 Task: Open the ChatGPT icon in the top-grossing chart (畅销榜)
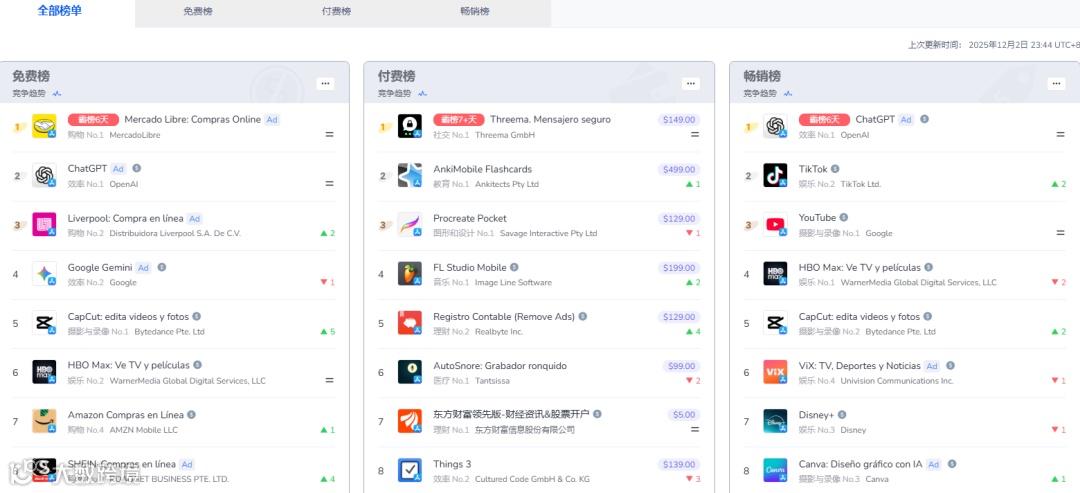pyautogui.click(x=776, y=126)
